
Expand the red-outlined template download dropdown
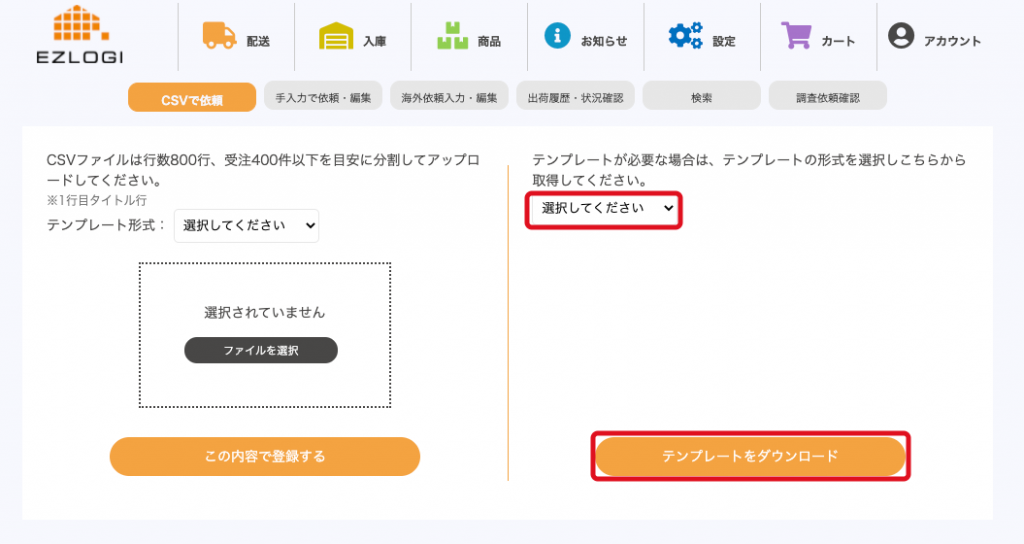tap(604, 209)
